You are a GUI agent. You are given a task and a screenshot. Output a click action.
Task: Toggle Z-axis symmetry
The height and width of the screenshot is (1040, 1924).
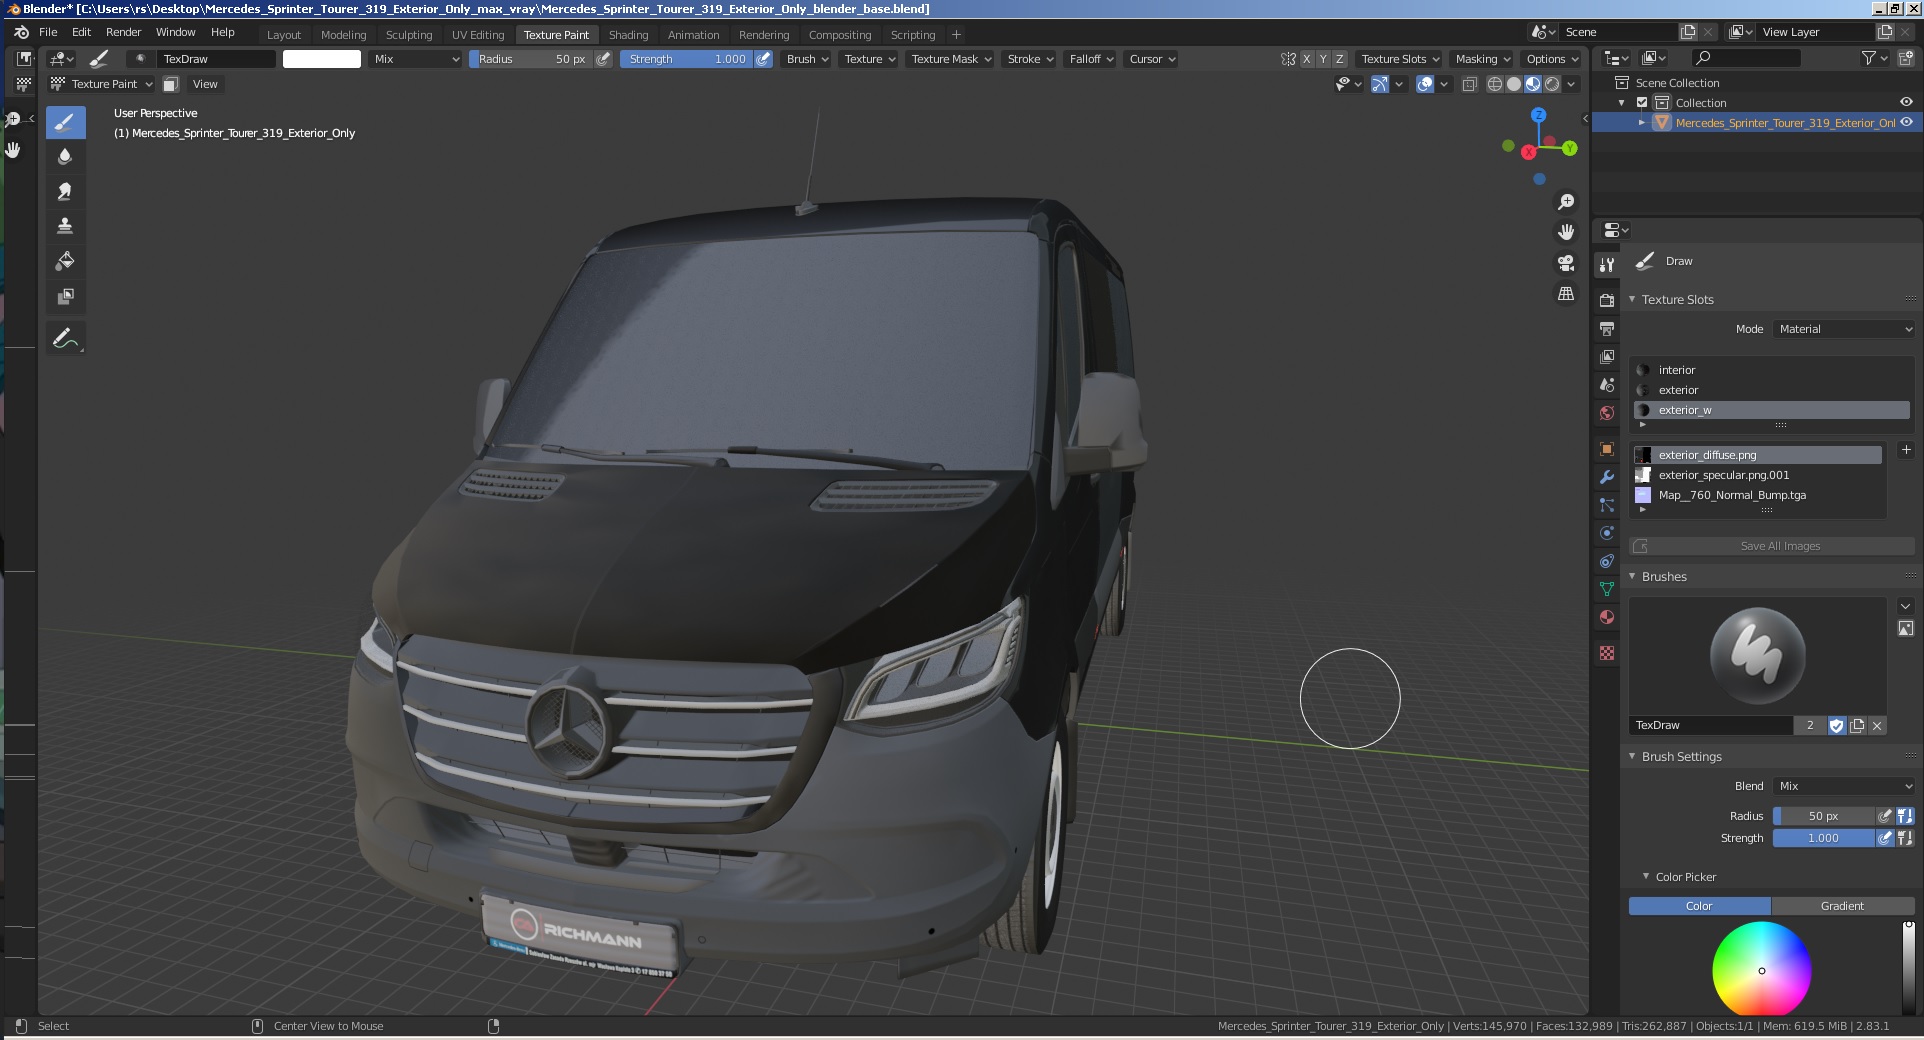(1340, 59)
